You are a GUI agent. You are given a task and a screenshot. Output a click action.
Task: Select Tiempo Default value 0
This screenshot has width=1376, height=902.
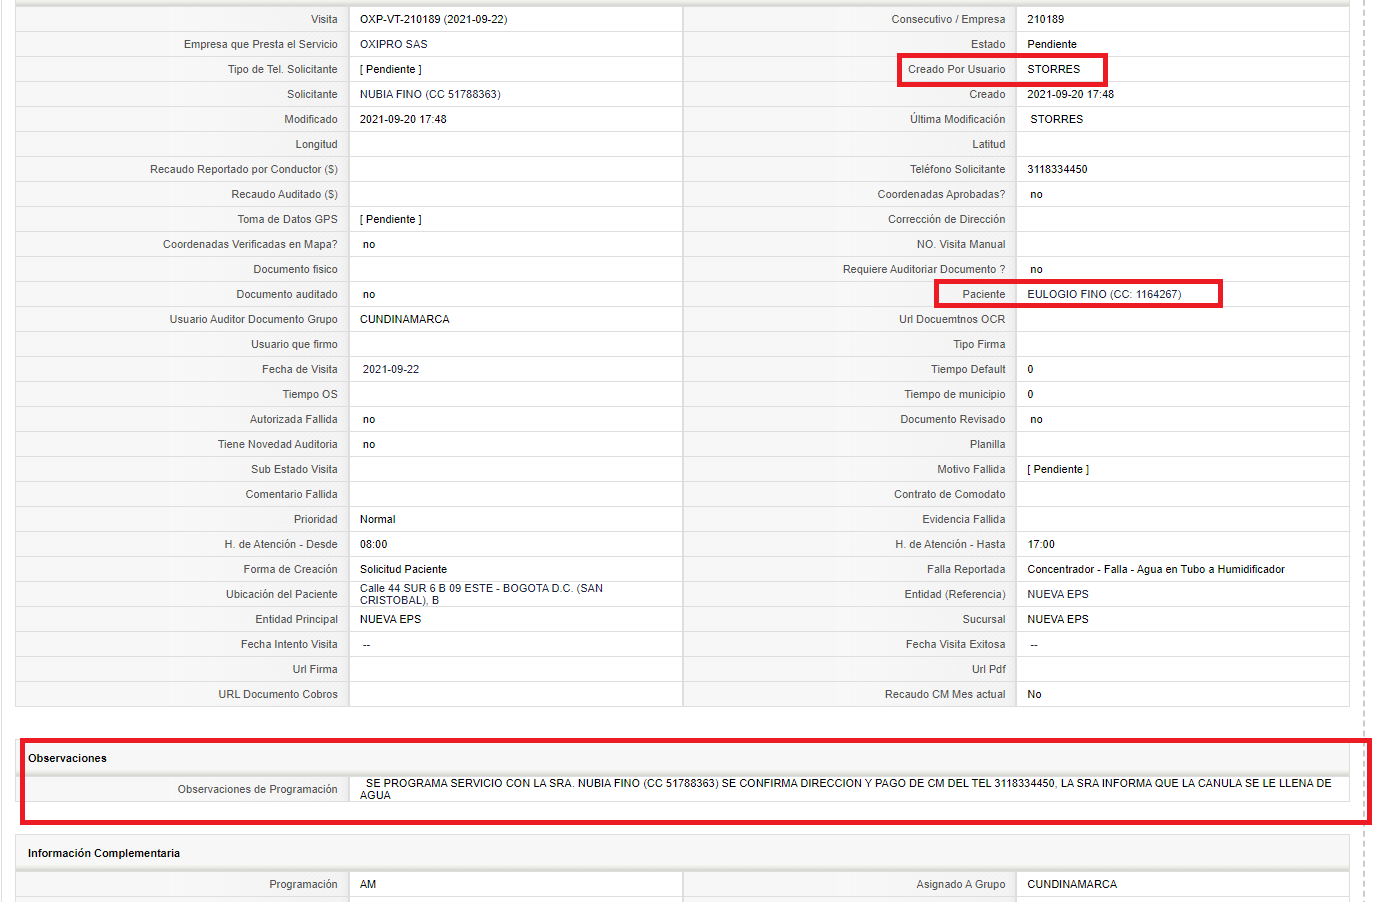pos(1030,369)
